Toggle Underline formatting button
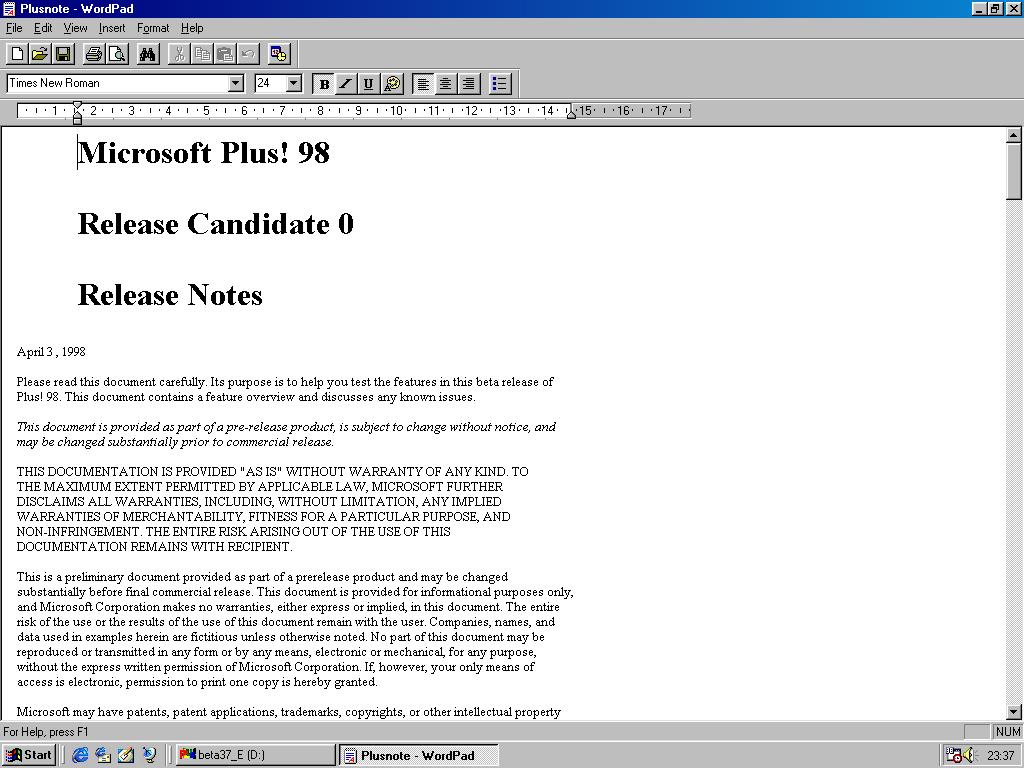Screen dimensions: 1024x768 coord(368,84)
